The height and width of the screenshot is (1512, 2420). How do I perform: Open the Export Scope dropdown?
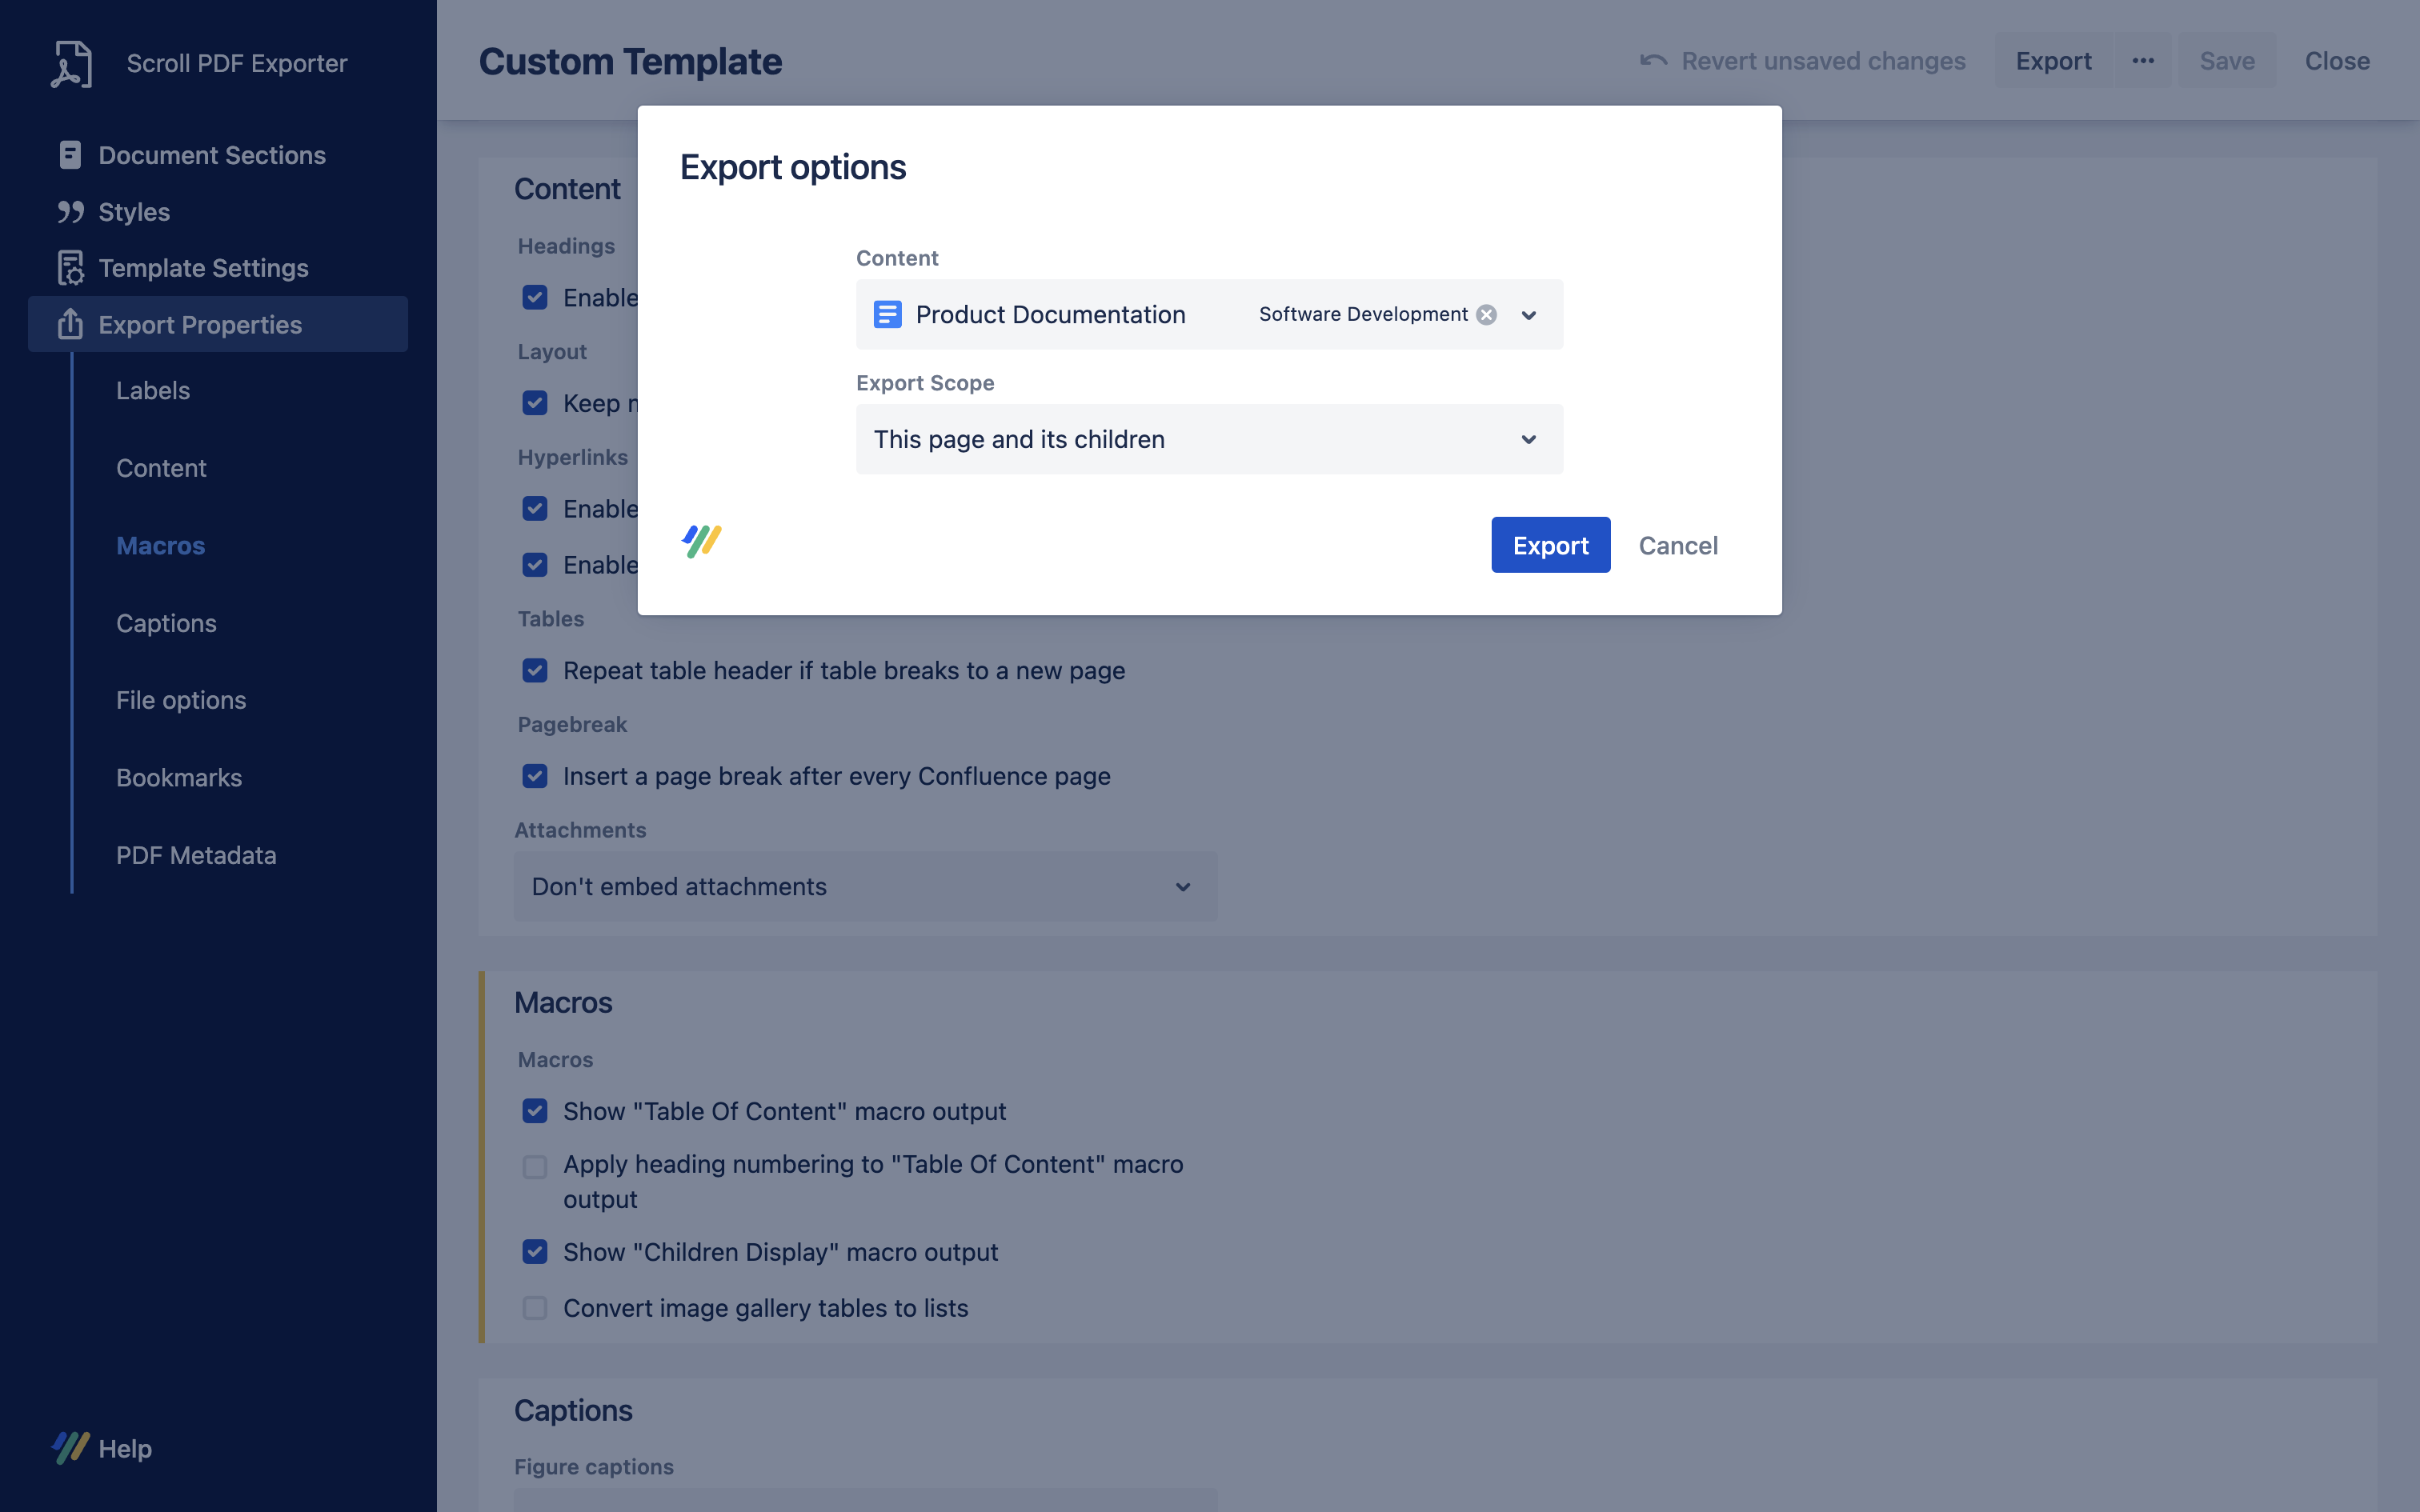click(1208, 440)
